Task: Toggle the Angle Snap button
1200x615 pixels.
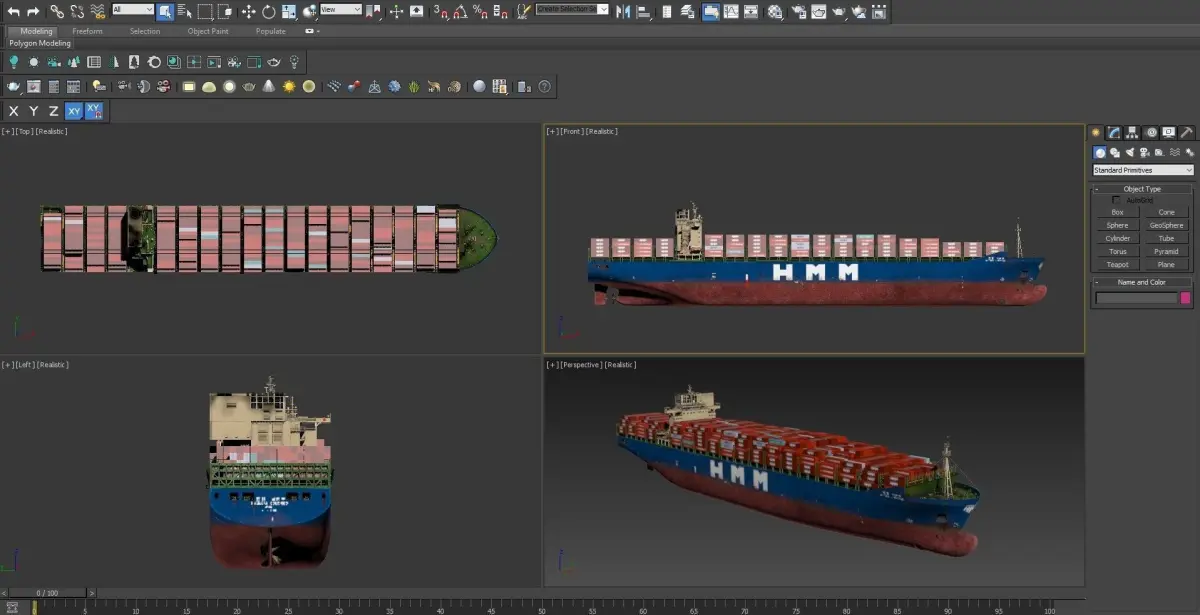Action: pyautogui.click(x=460, y=11)
